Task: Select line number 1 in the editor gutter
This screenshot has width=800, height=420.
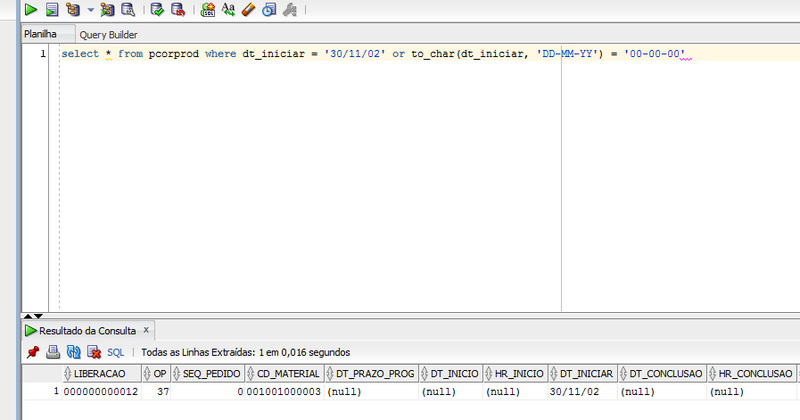Action: (43, 54)
